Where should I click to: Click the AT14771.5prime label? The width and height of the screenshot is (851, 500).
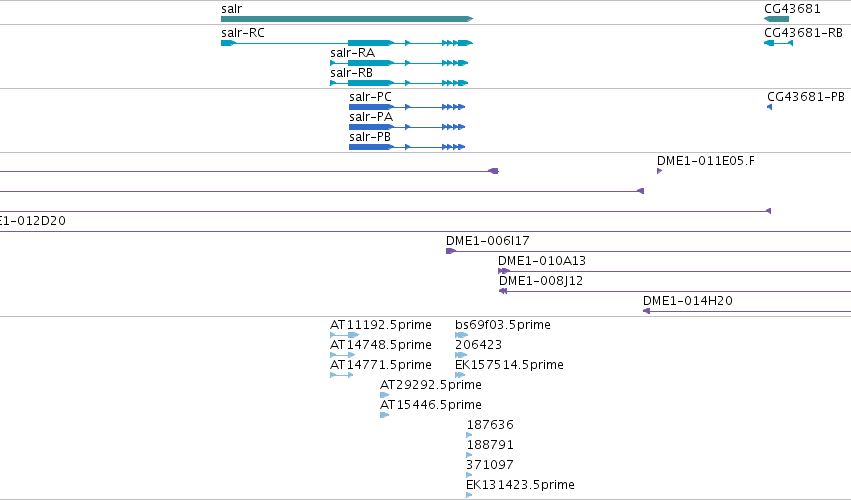381,365
